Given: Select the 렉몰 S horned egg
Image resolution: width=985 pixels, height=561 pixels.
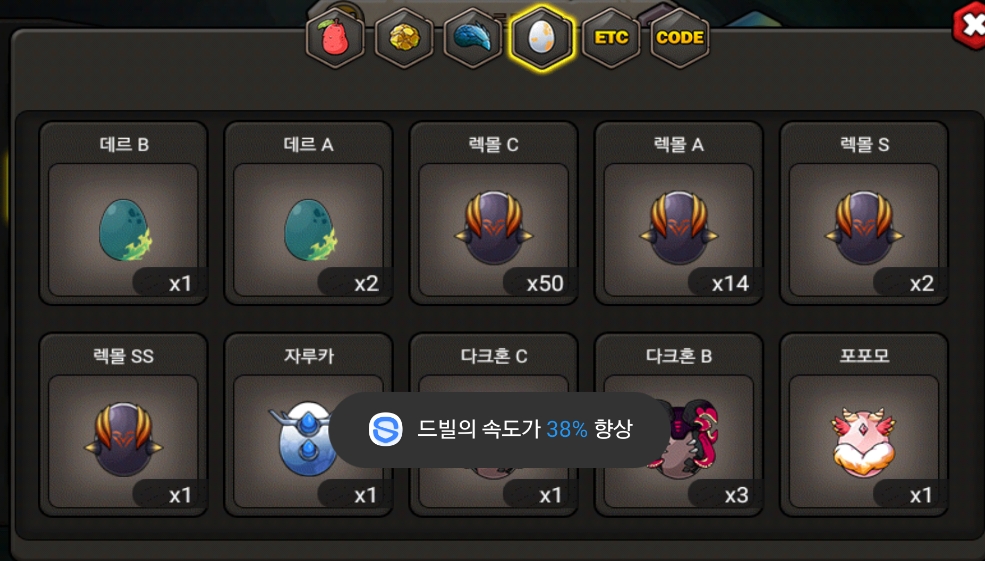Looking at the screenshot, I should point(864,213).
